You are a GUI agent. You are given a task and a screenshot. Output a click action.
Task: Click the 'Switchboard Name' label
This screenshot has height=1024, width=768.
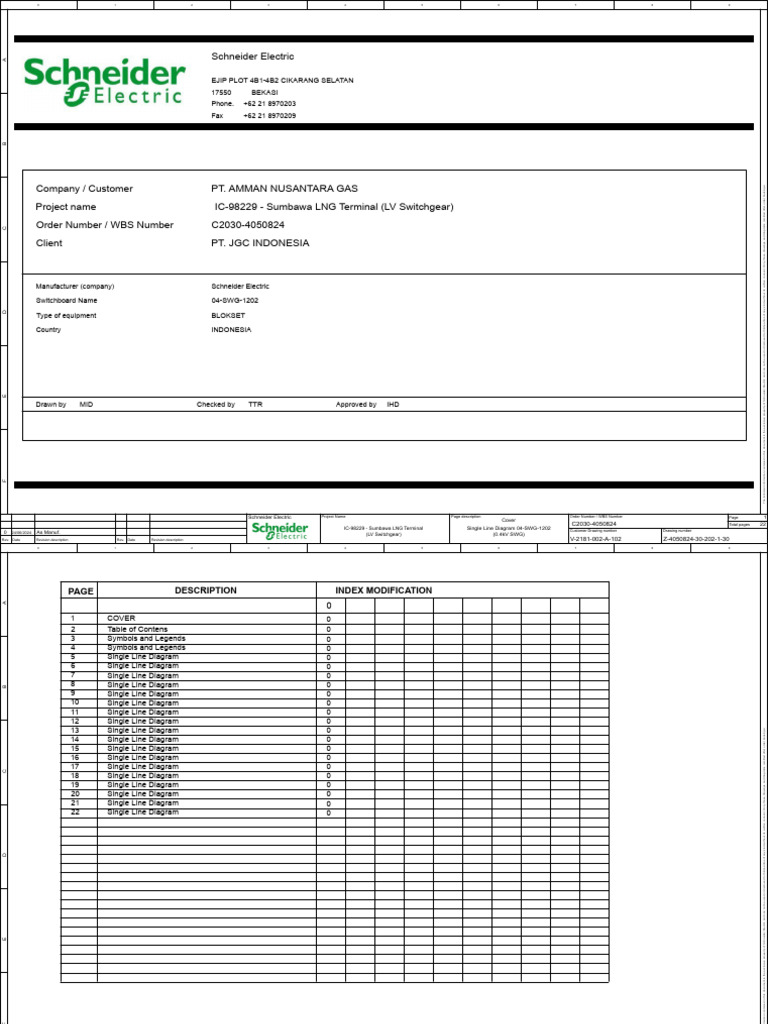point(67,301)
